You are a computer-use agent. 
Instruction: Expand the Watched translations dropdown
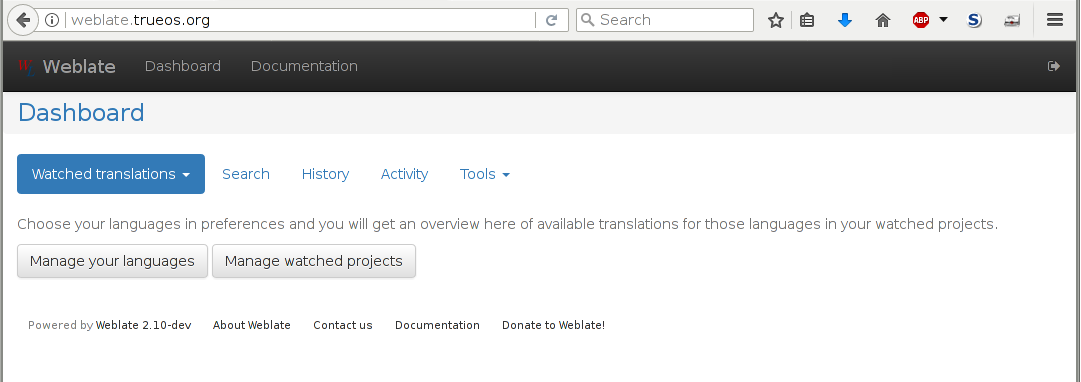111,174
